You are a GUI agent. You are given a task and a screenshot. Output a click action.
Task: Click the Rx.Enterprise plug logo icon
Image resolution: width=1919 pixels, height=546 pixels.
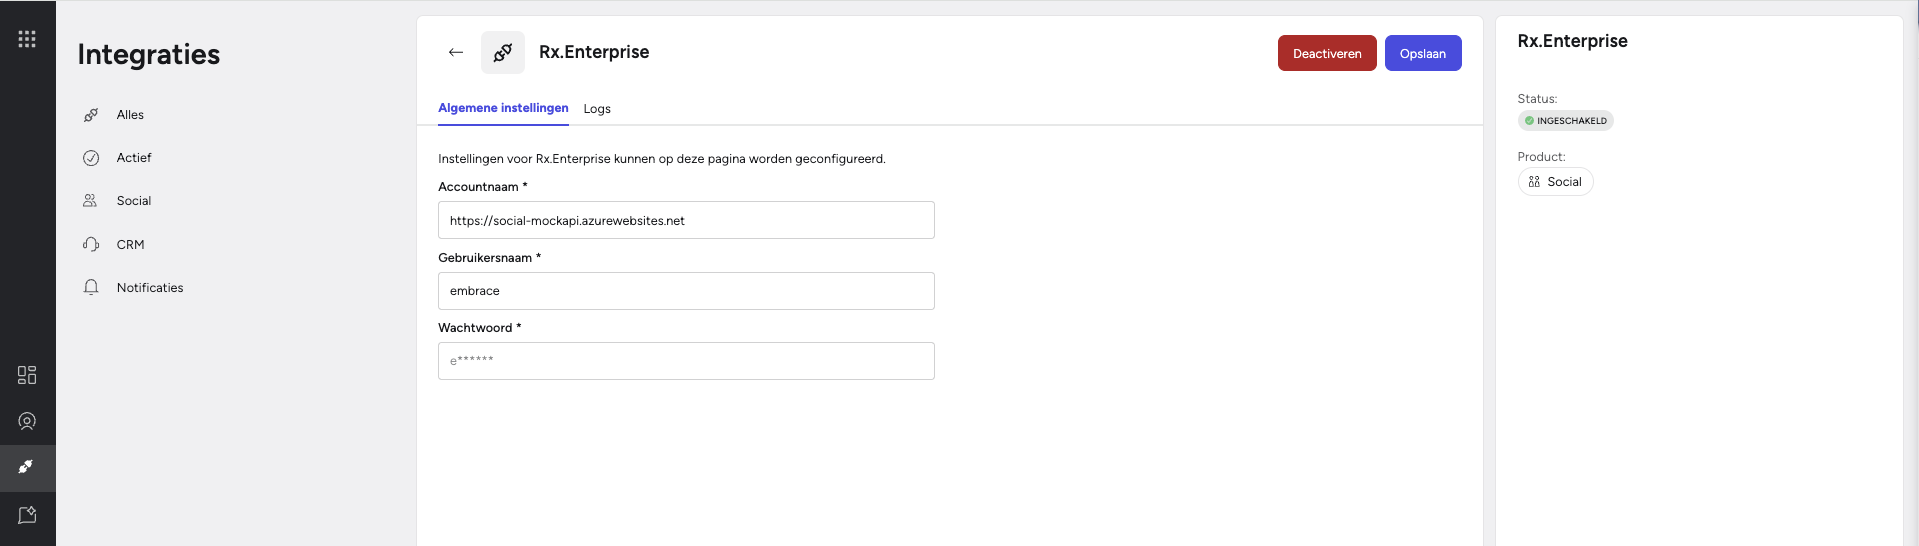[503, 52]
